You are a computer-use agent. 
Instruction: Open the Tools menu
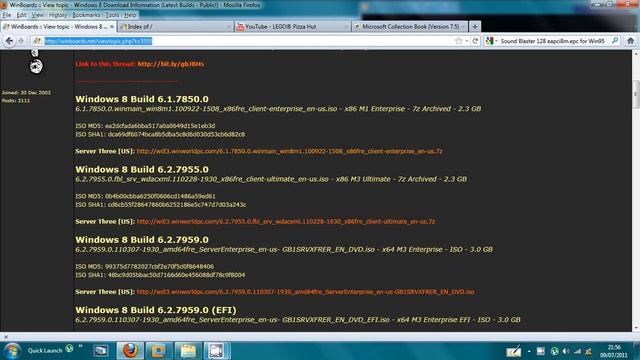[112, 15]
